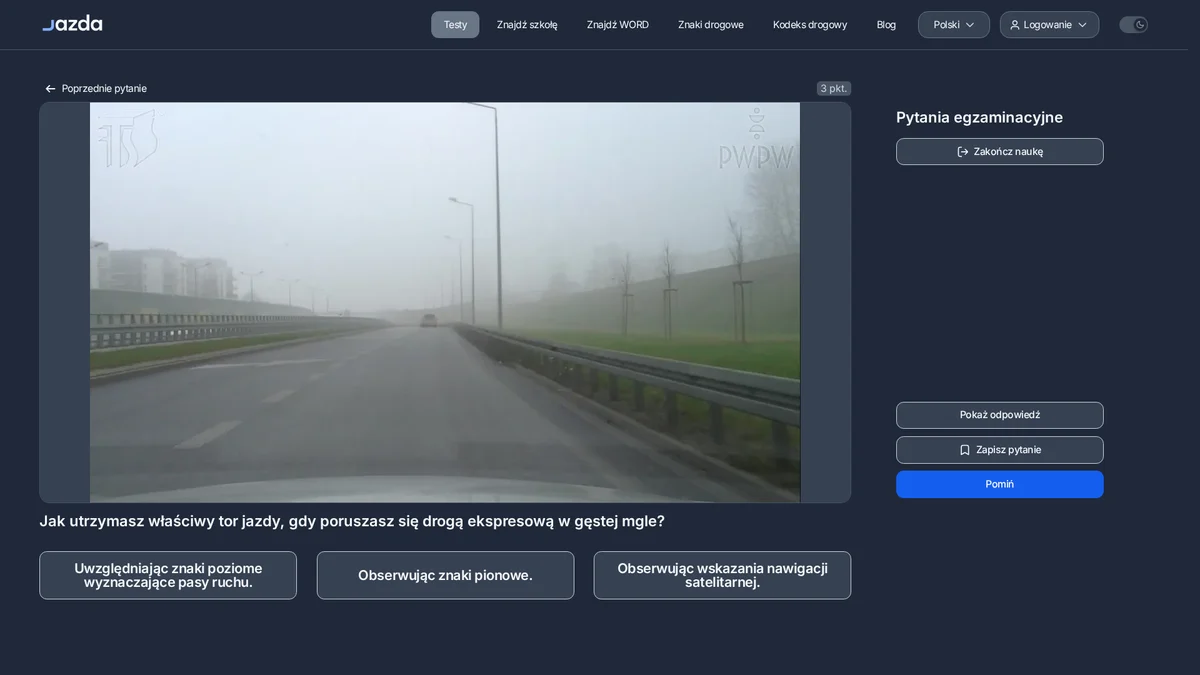Open Znajdź WORD page
The image size is (1200, 675).
pyautogui.click(x=618, y=25)
